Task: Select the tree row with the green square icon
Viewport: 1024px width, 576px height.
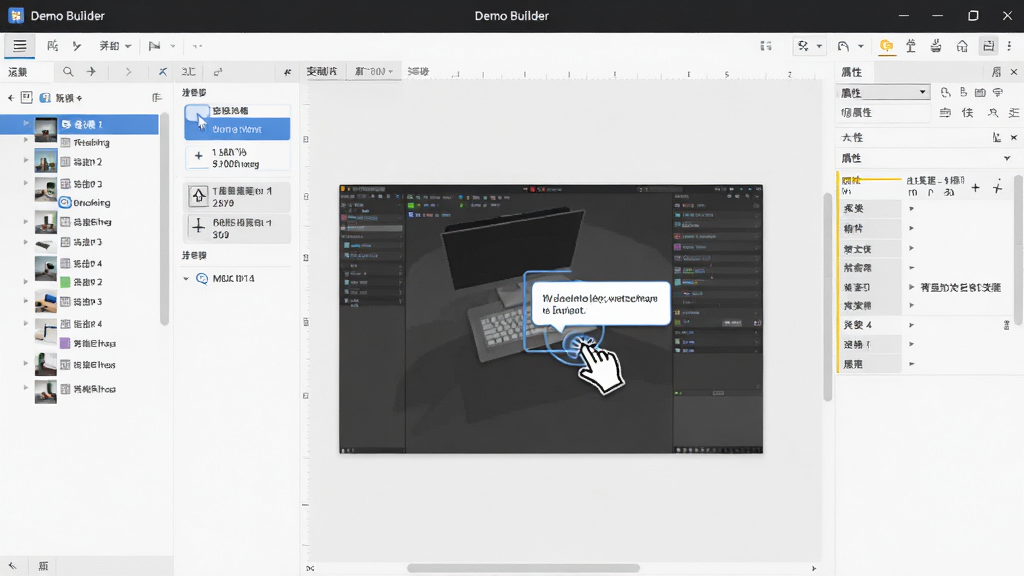Action: coord(81,282)
